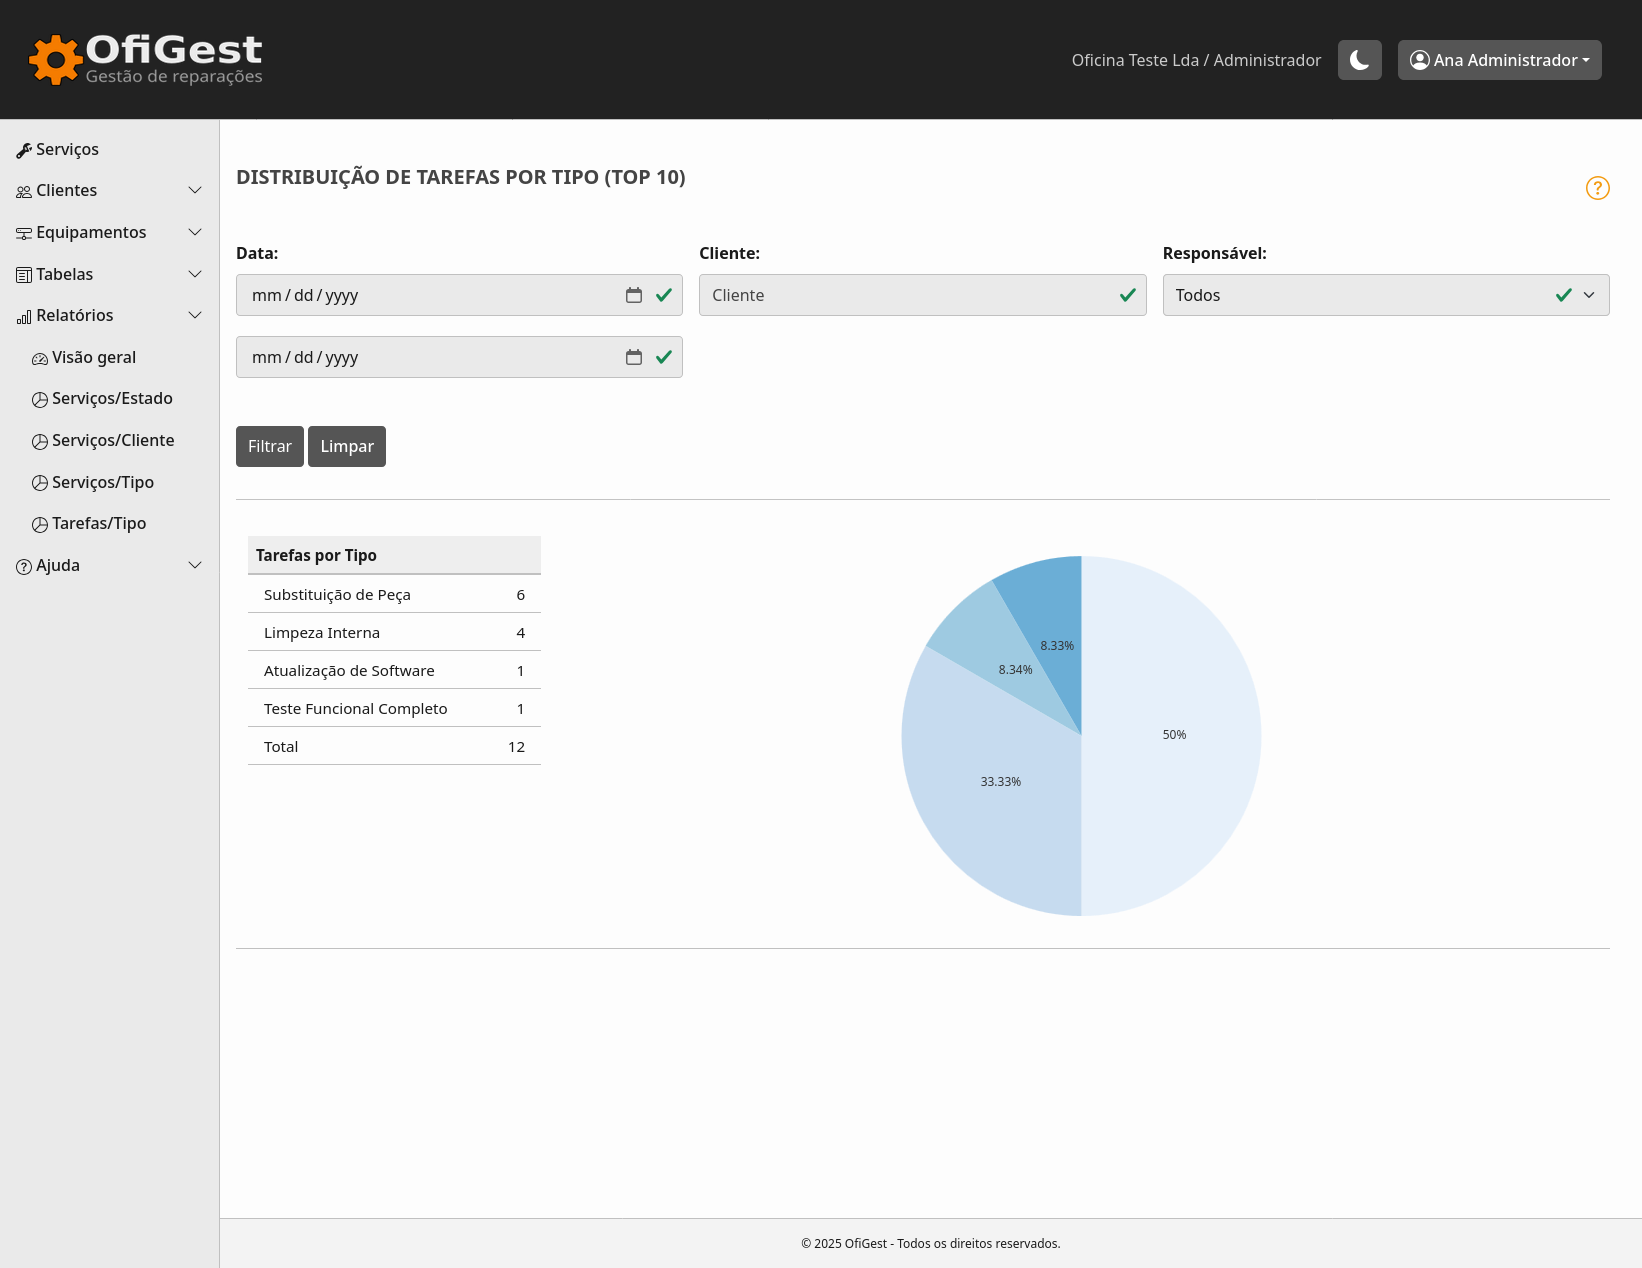
Task: Click the orange help question mark icon
Action: coord(1597,188)
